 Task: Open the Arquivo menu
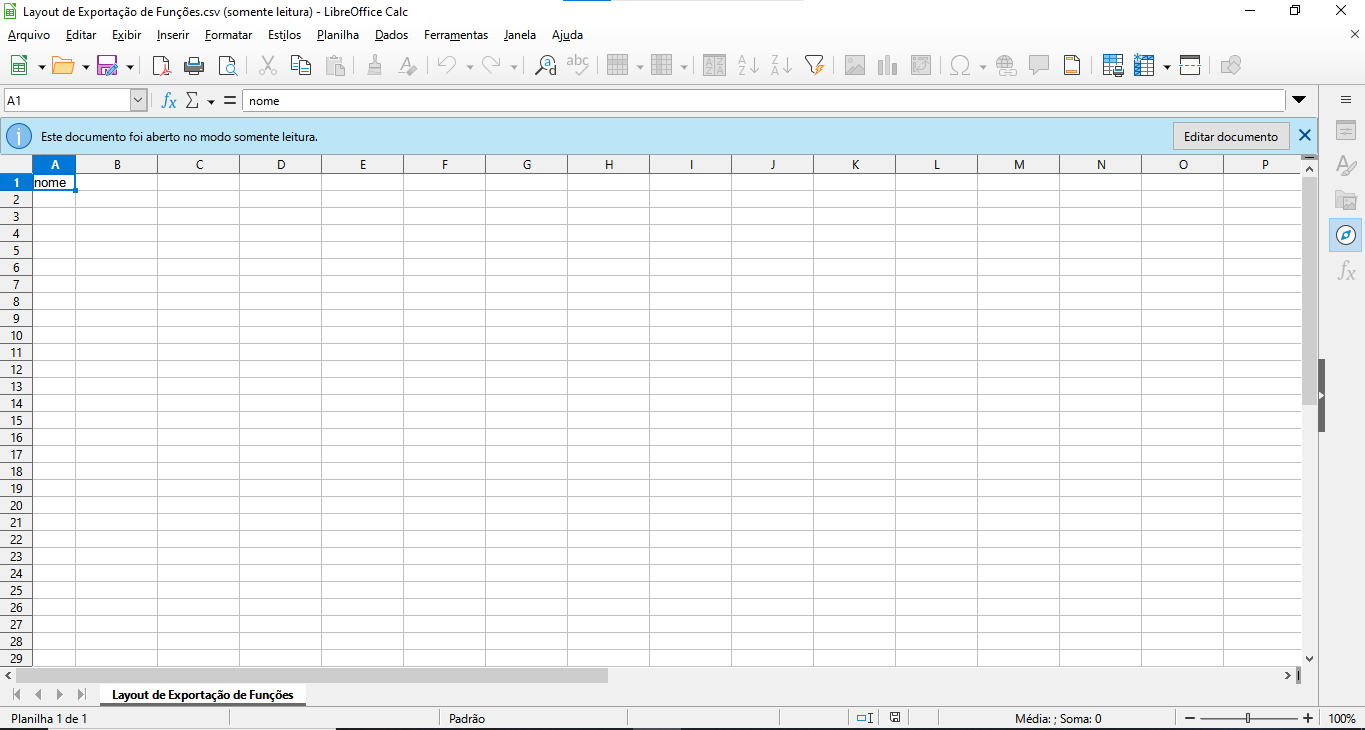click(x=28, y=35)
